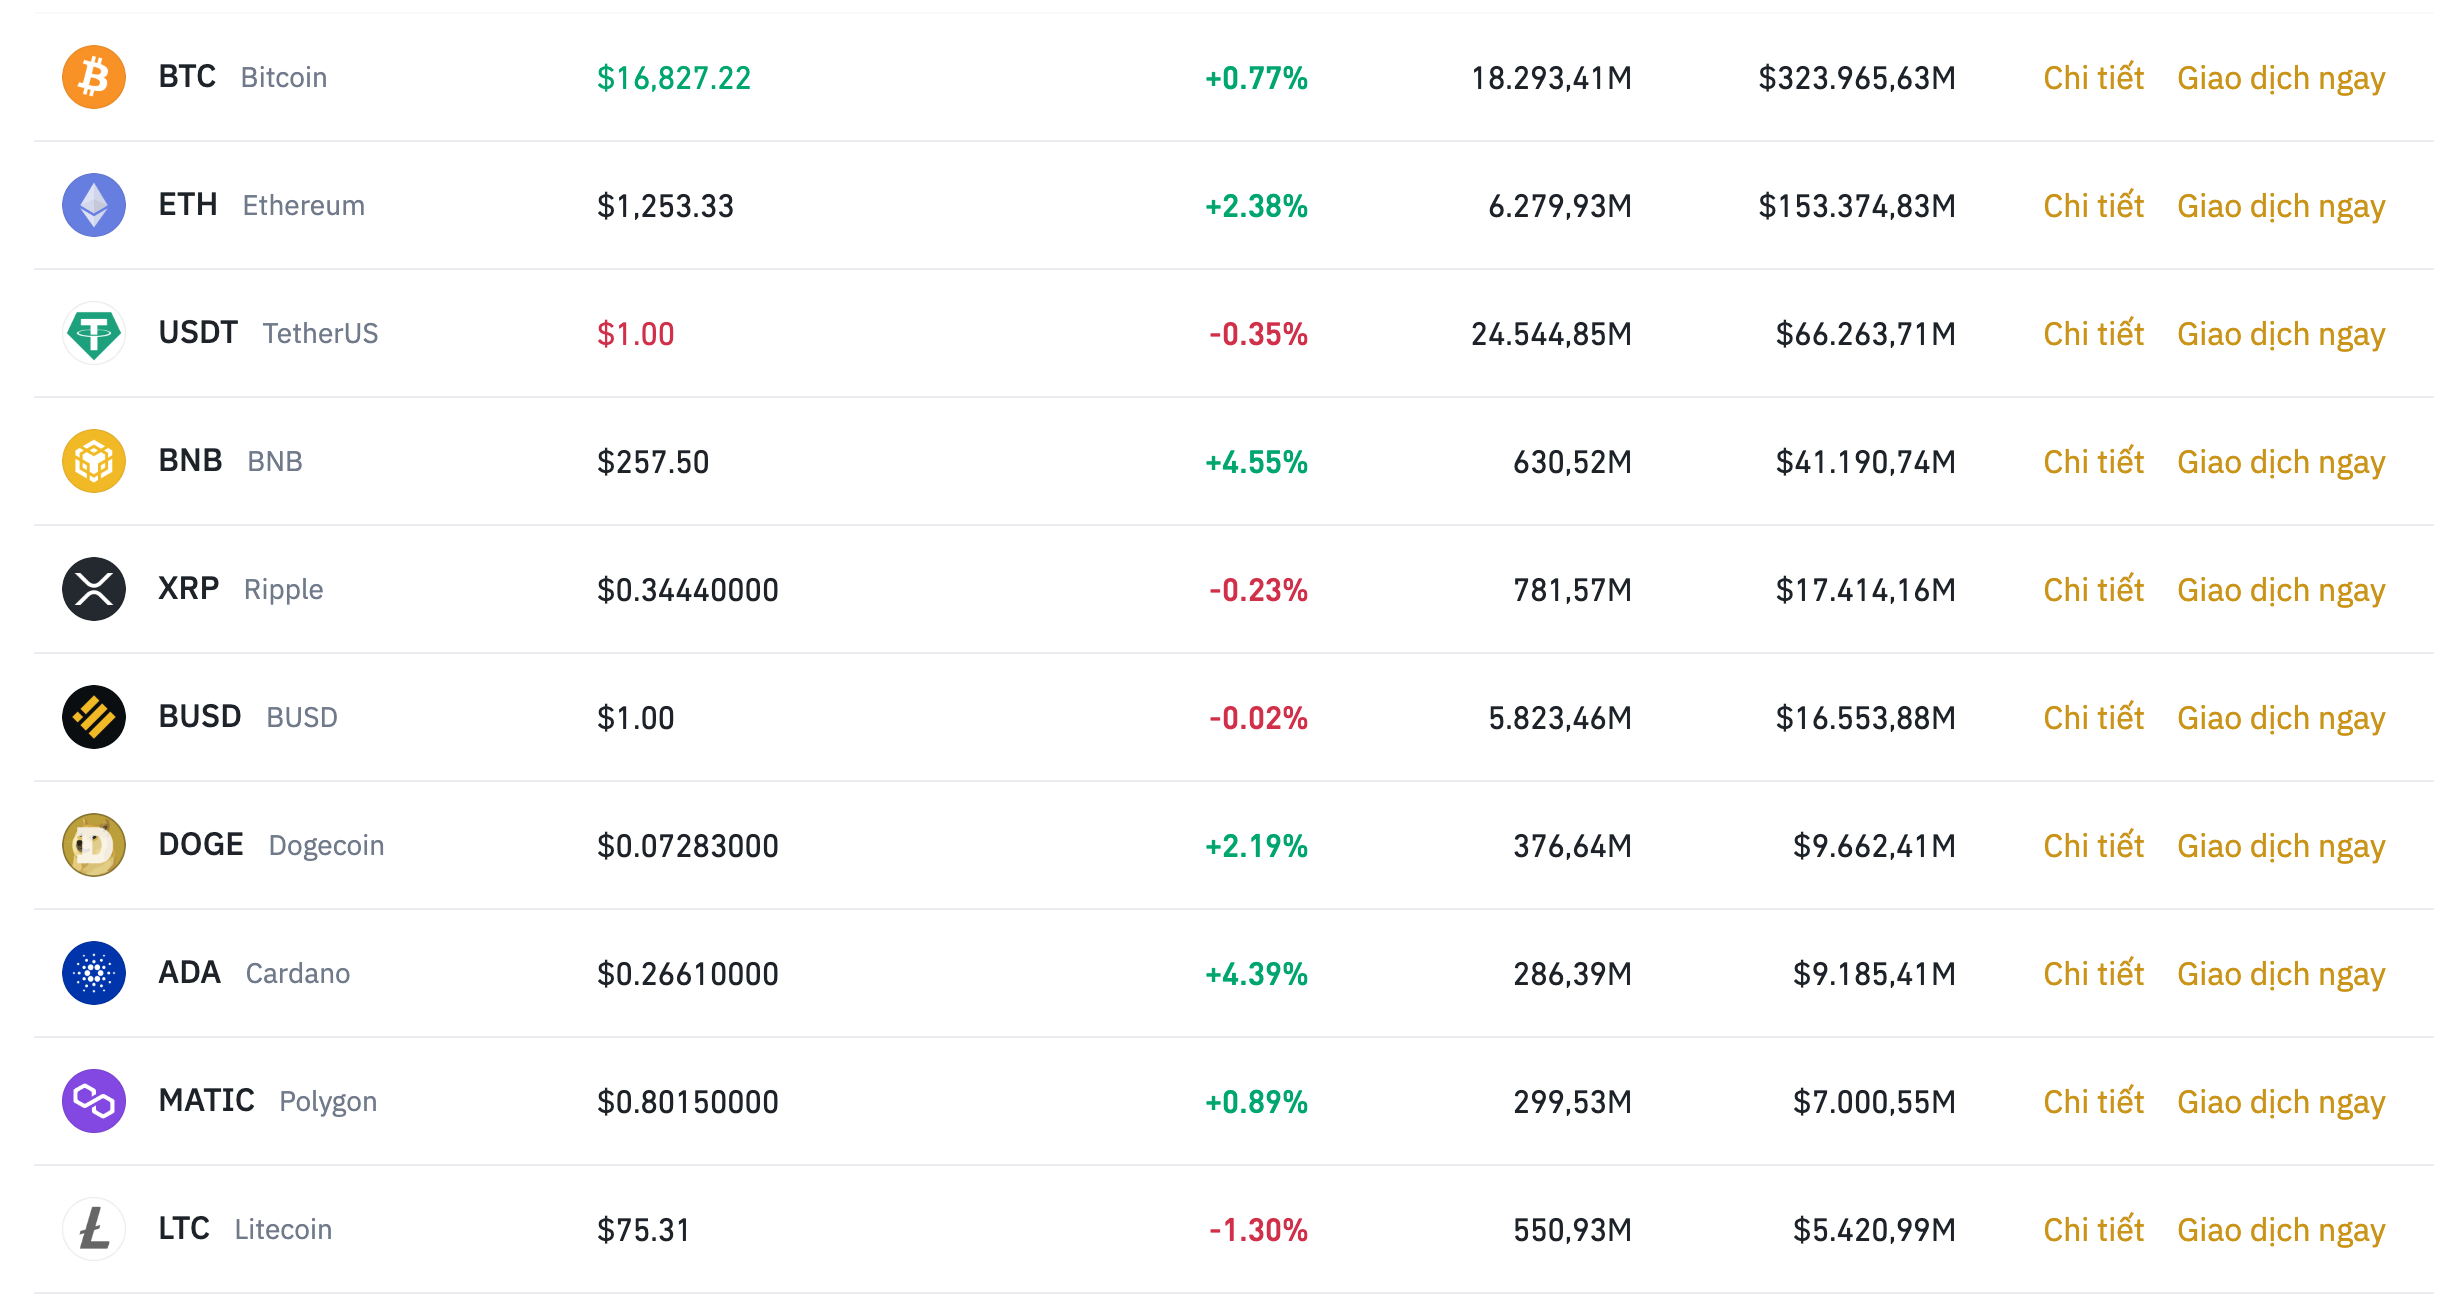Click the Cardano ADA icon
Viewport: 2446px width, 1298px height.
[x=94, y=973]
